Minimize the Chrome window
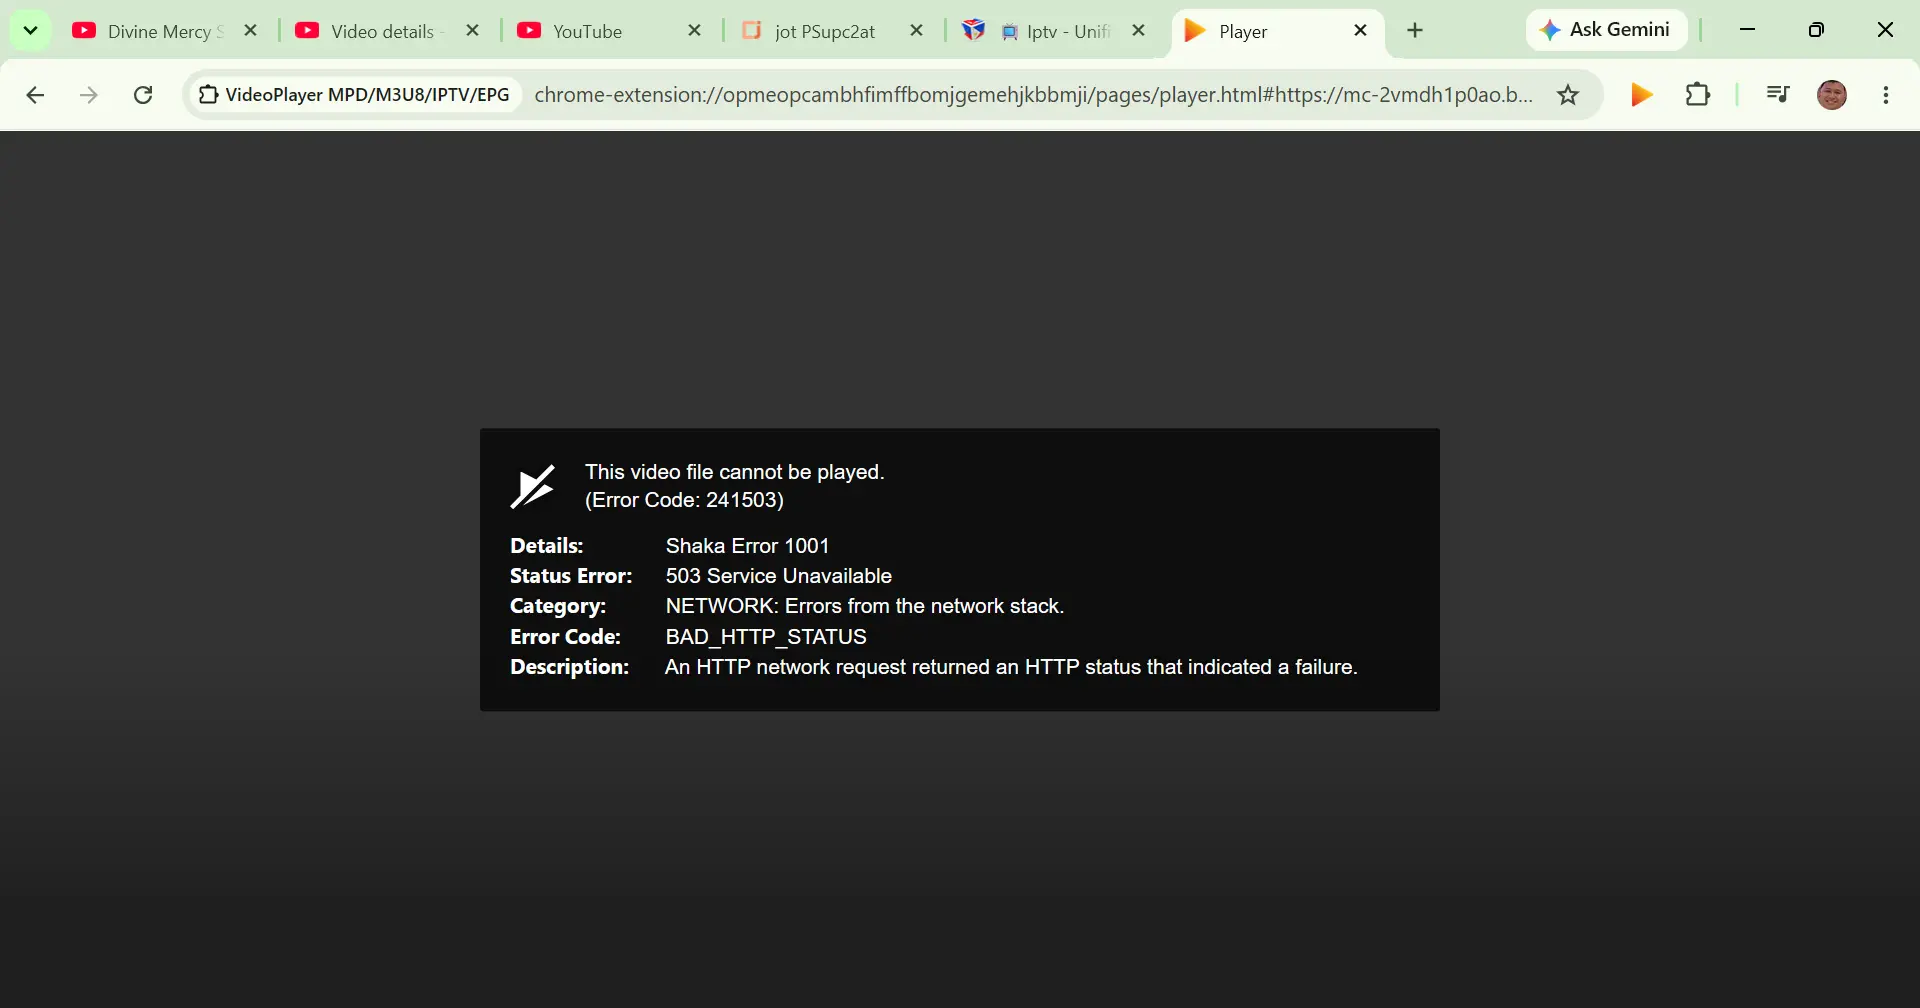Screen dimensions: 1920x1008 tap(1747, 30)
